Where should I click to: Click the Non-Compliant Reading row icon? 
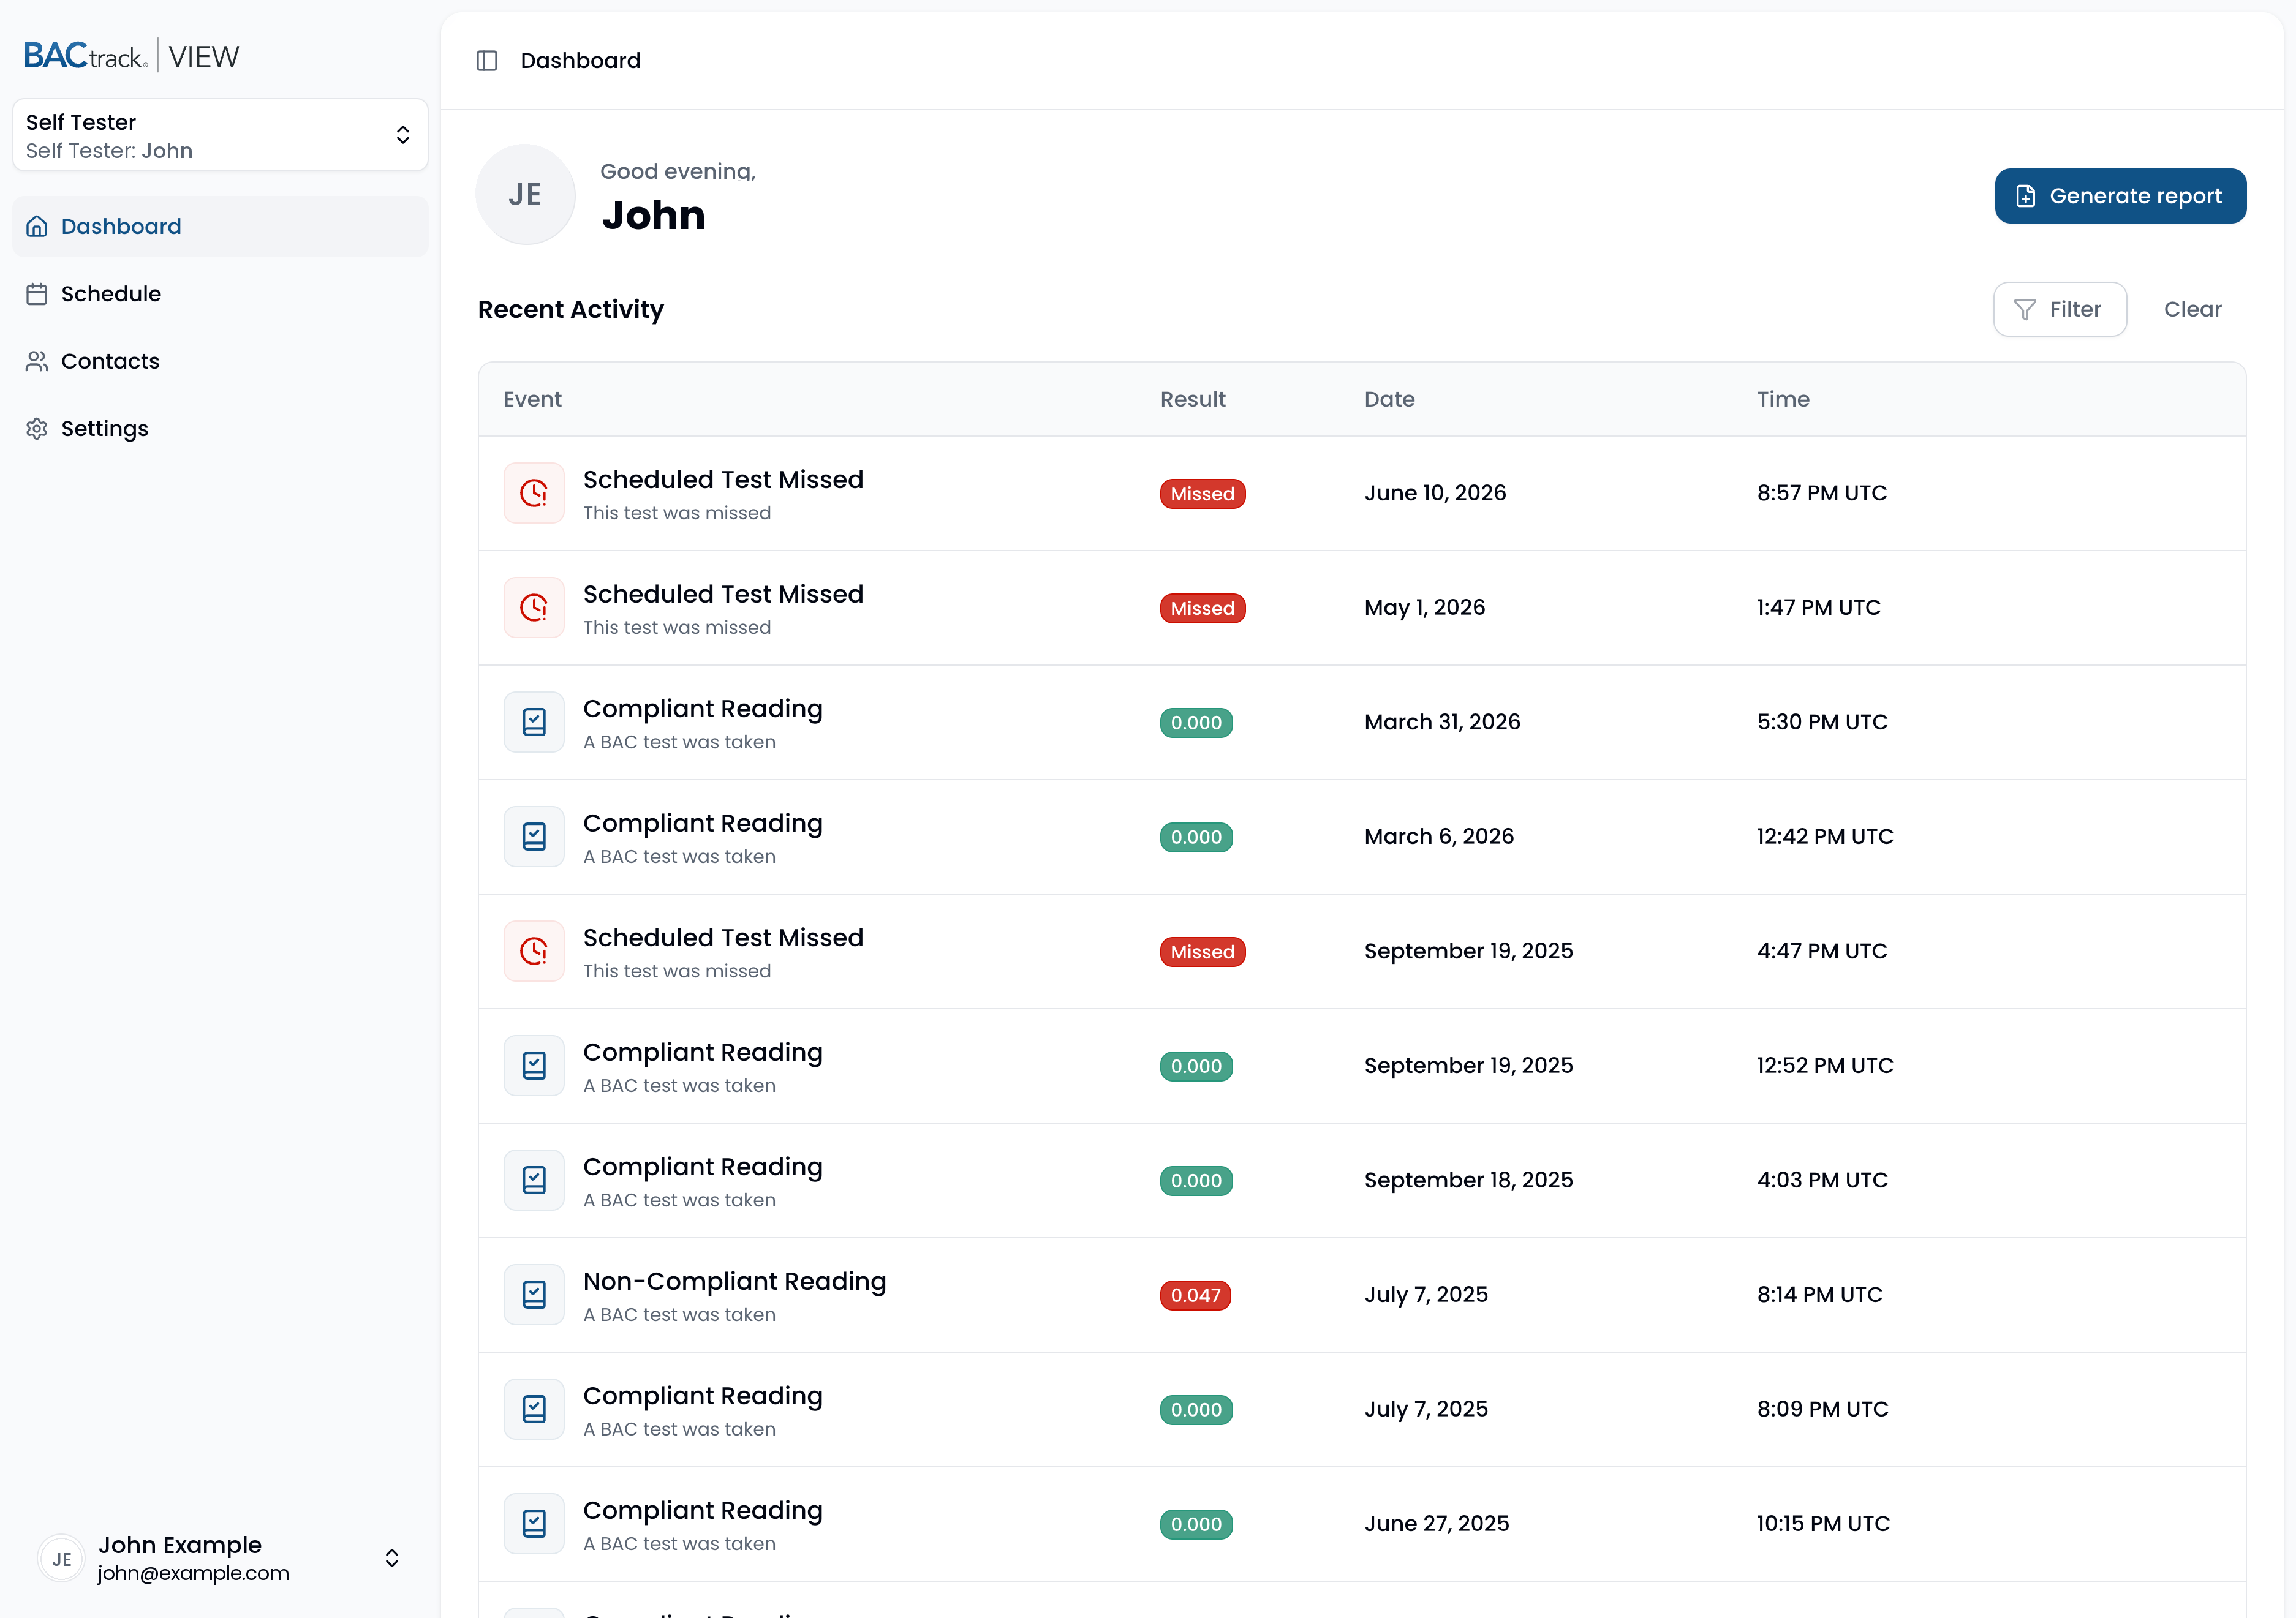click(534, 1294)
